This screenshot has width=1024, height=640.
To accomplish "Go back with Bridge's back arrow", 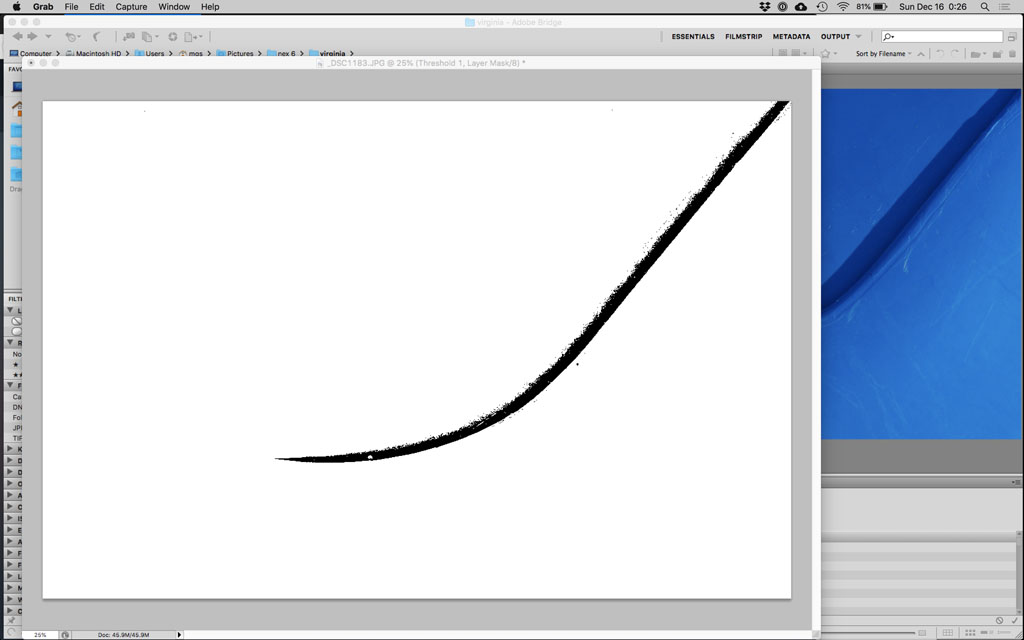I will 17,37.
